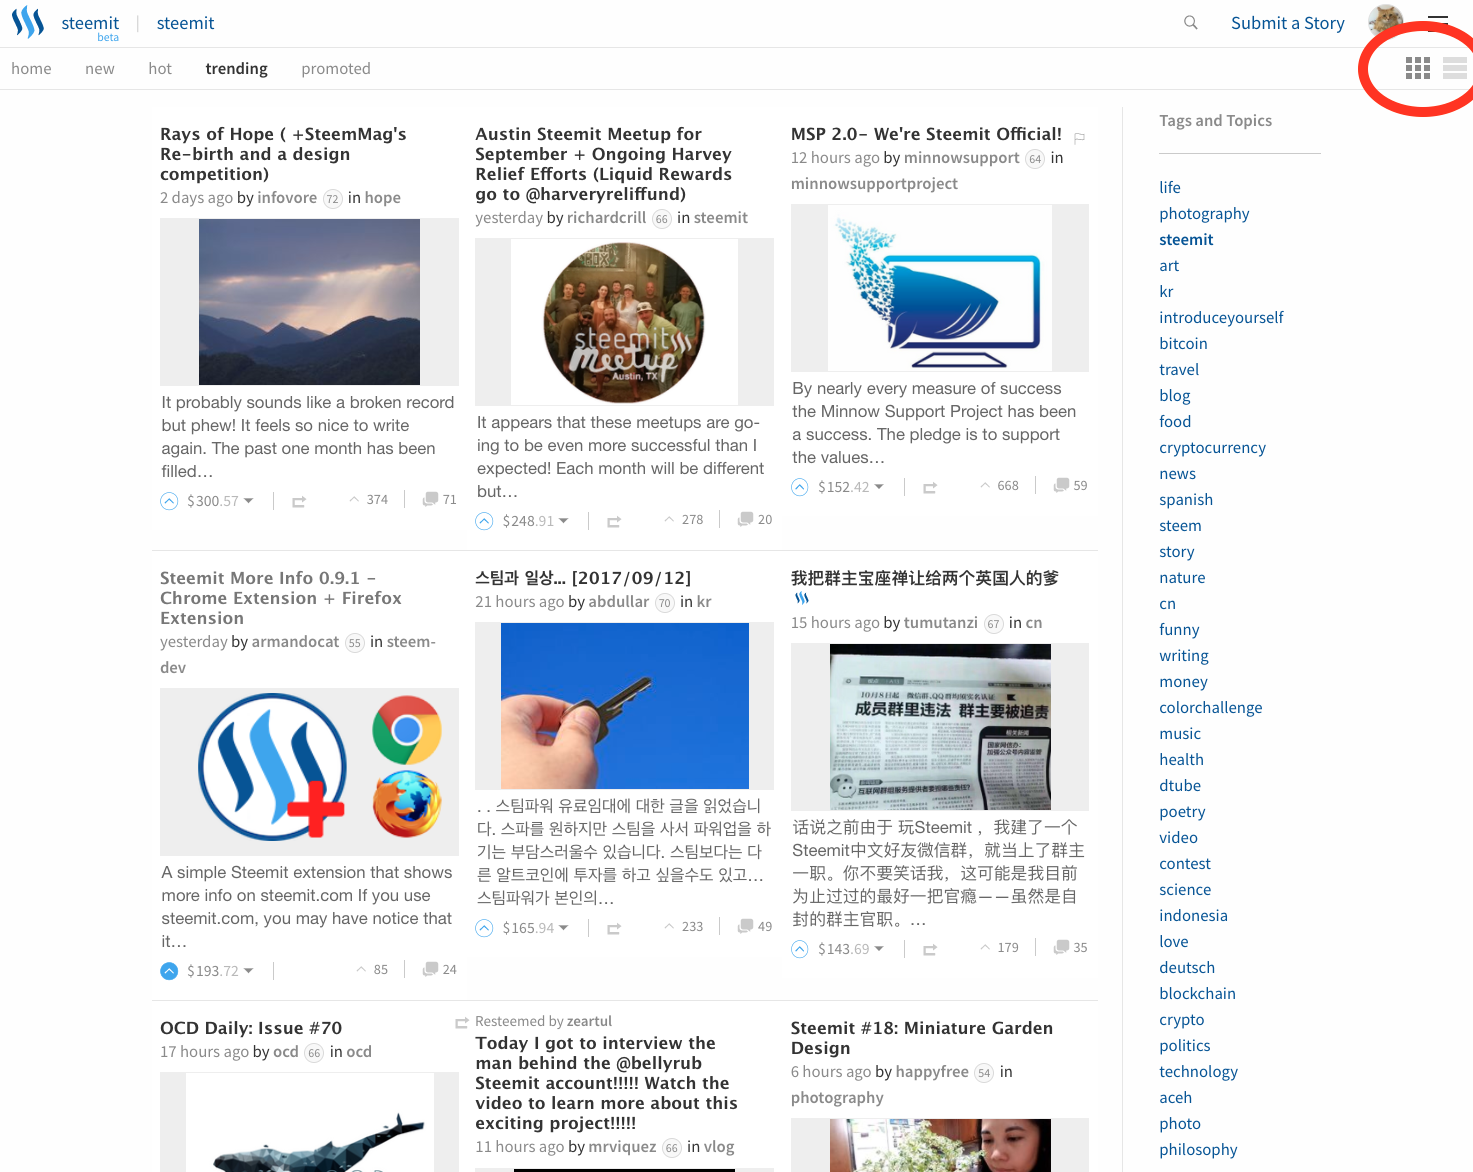Click your profile avatar thumbnail
The width and height of the screenshot is (1473, 1172).
(x=1386, y=21)
